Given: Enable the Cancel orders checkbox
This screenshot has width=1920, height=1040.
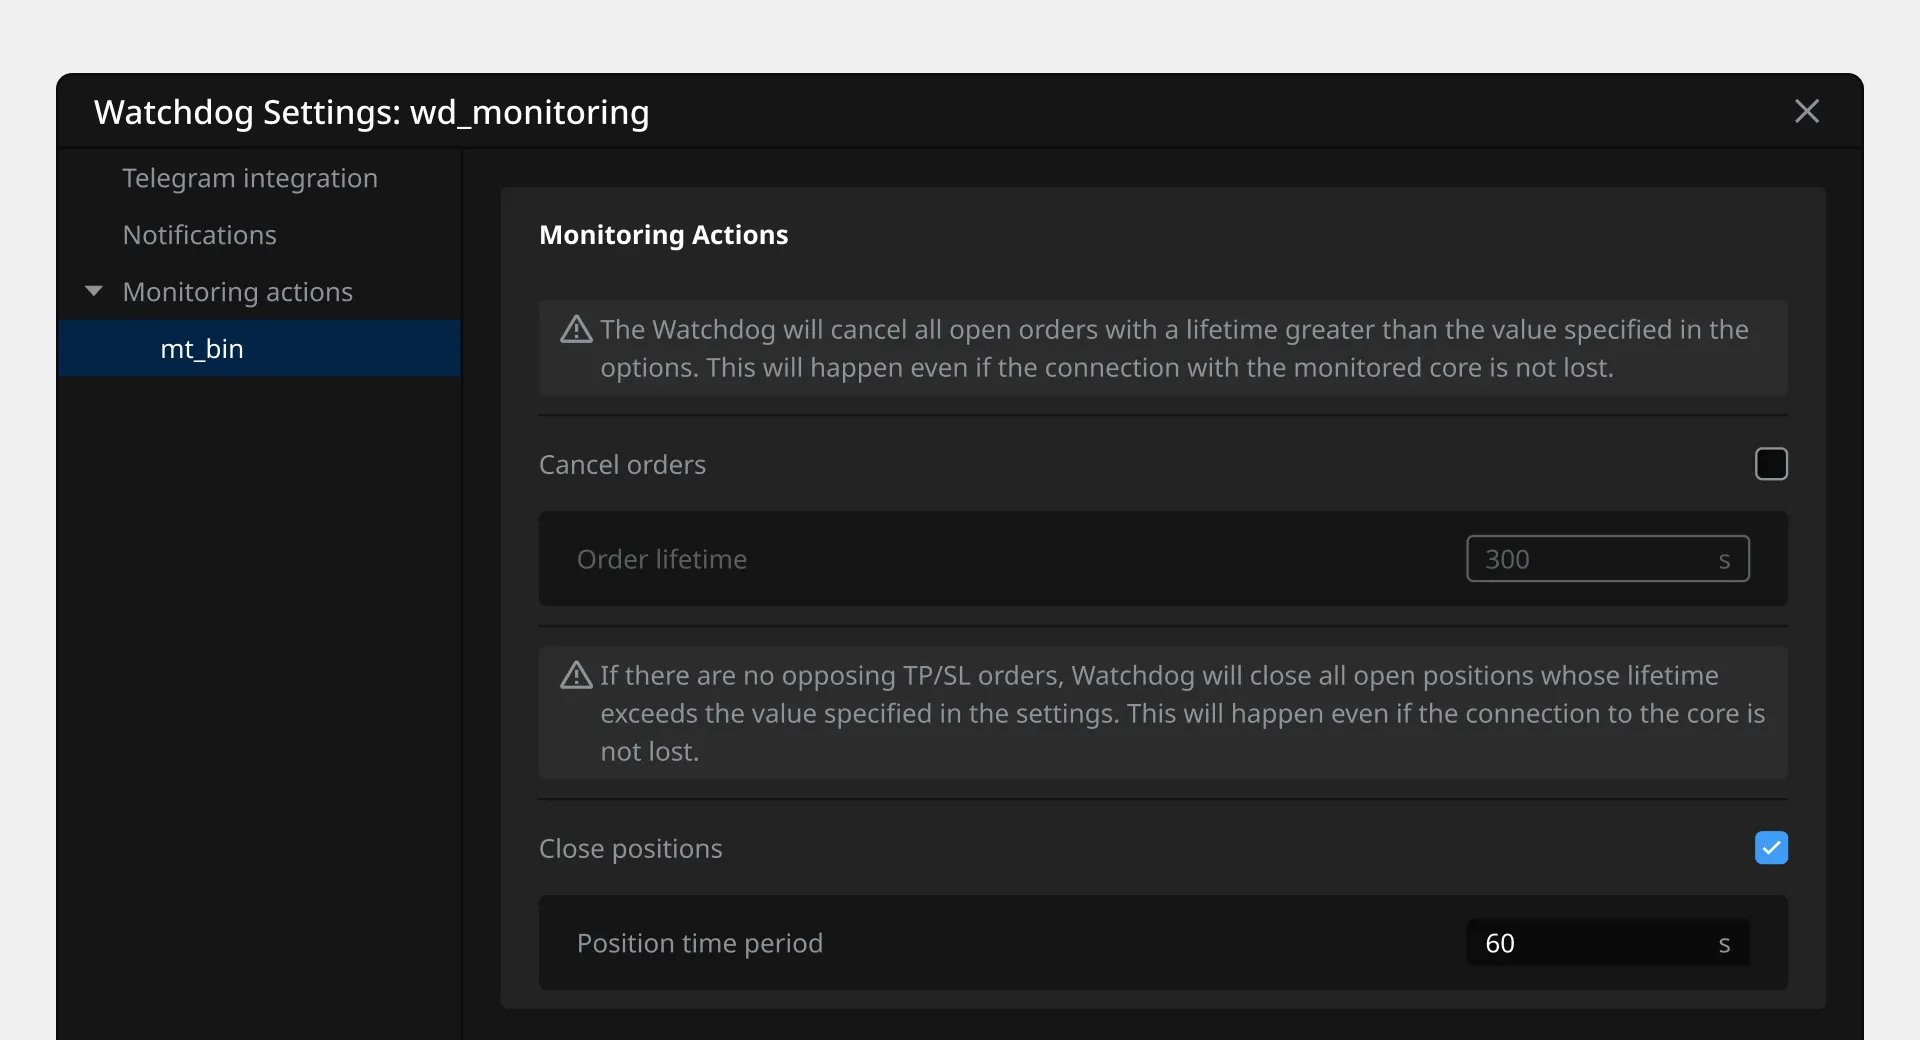Looking at the screenshot, I should click(x=1771, y=464).
